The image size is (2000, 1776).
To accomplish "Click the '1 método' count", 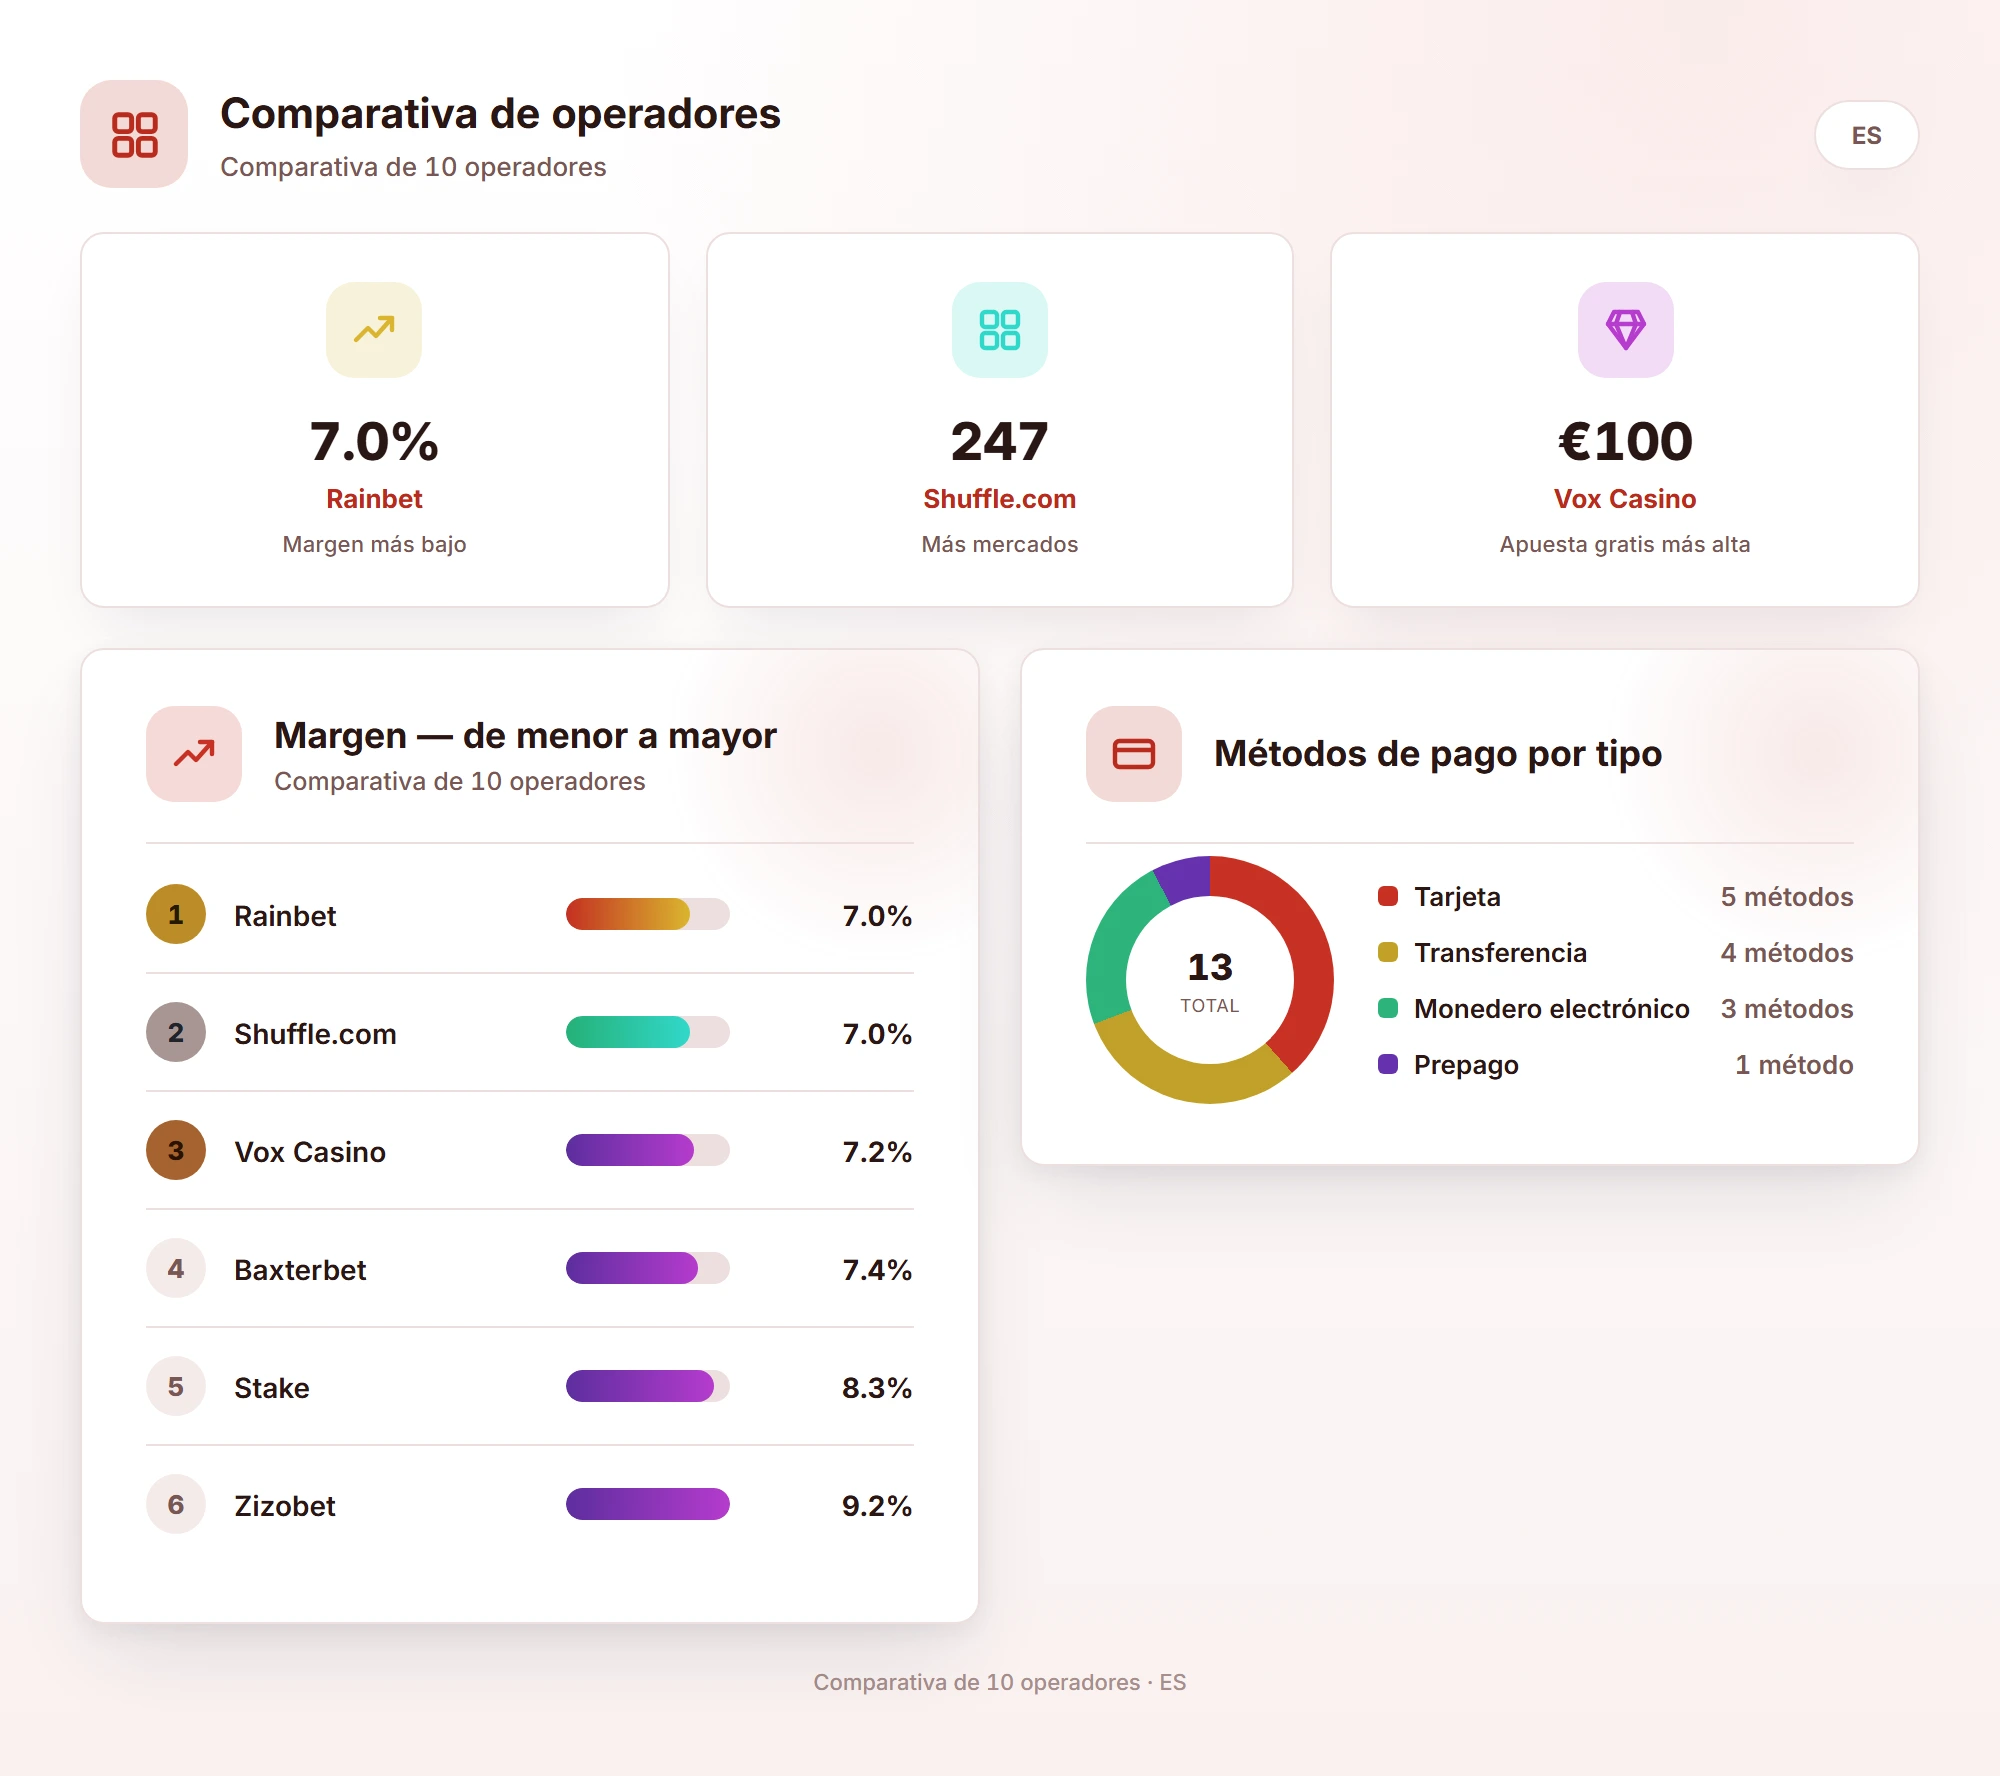I will (x=1794, y=1065).
